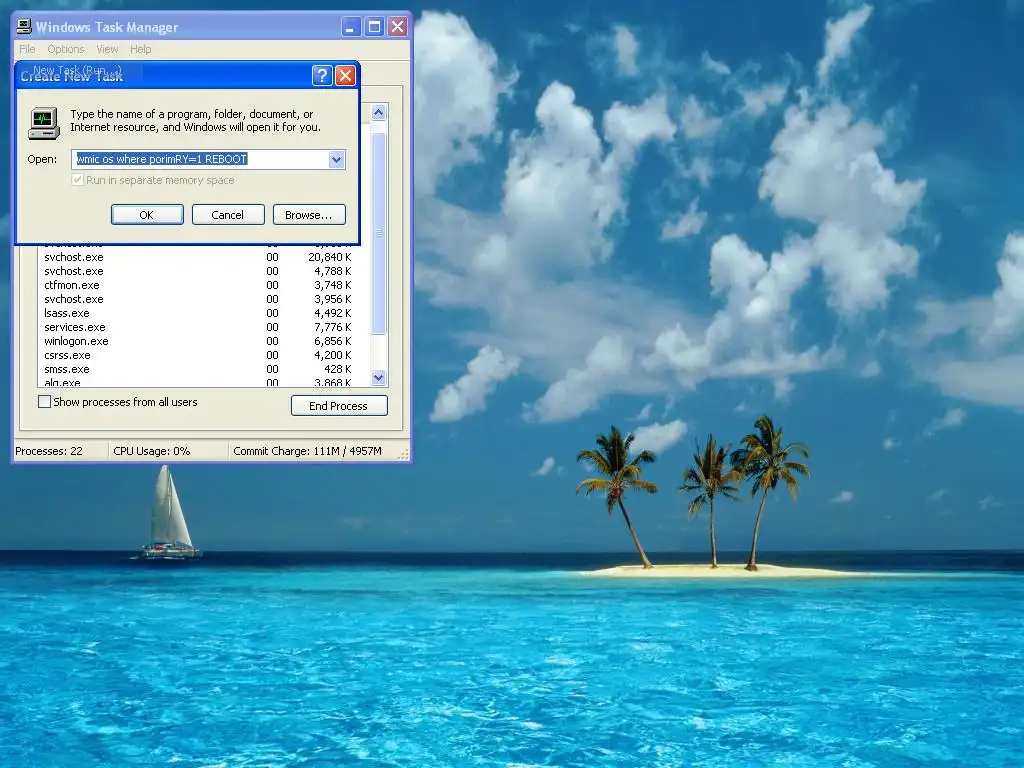Click the Open command text field
Screen dimensions: 1024x768
(200, 159)
